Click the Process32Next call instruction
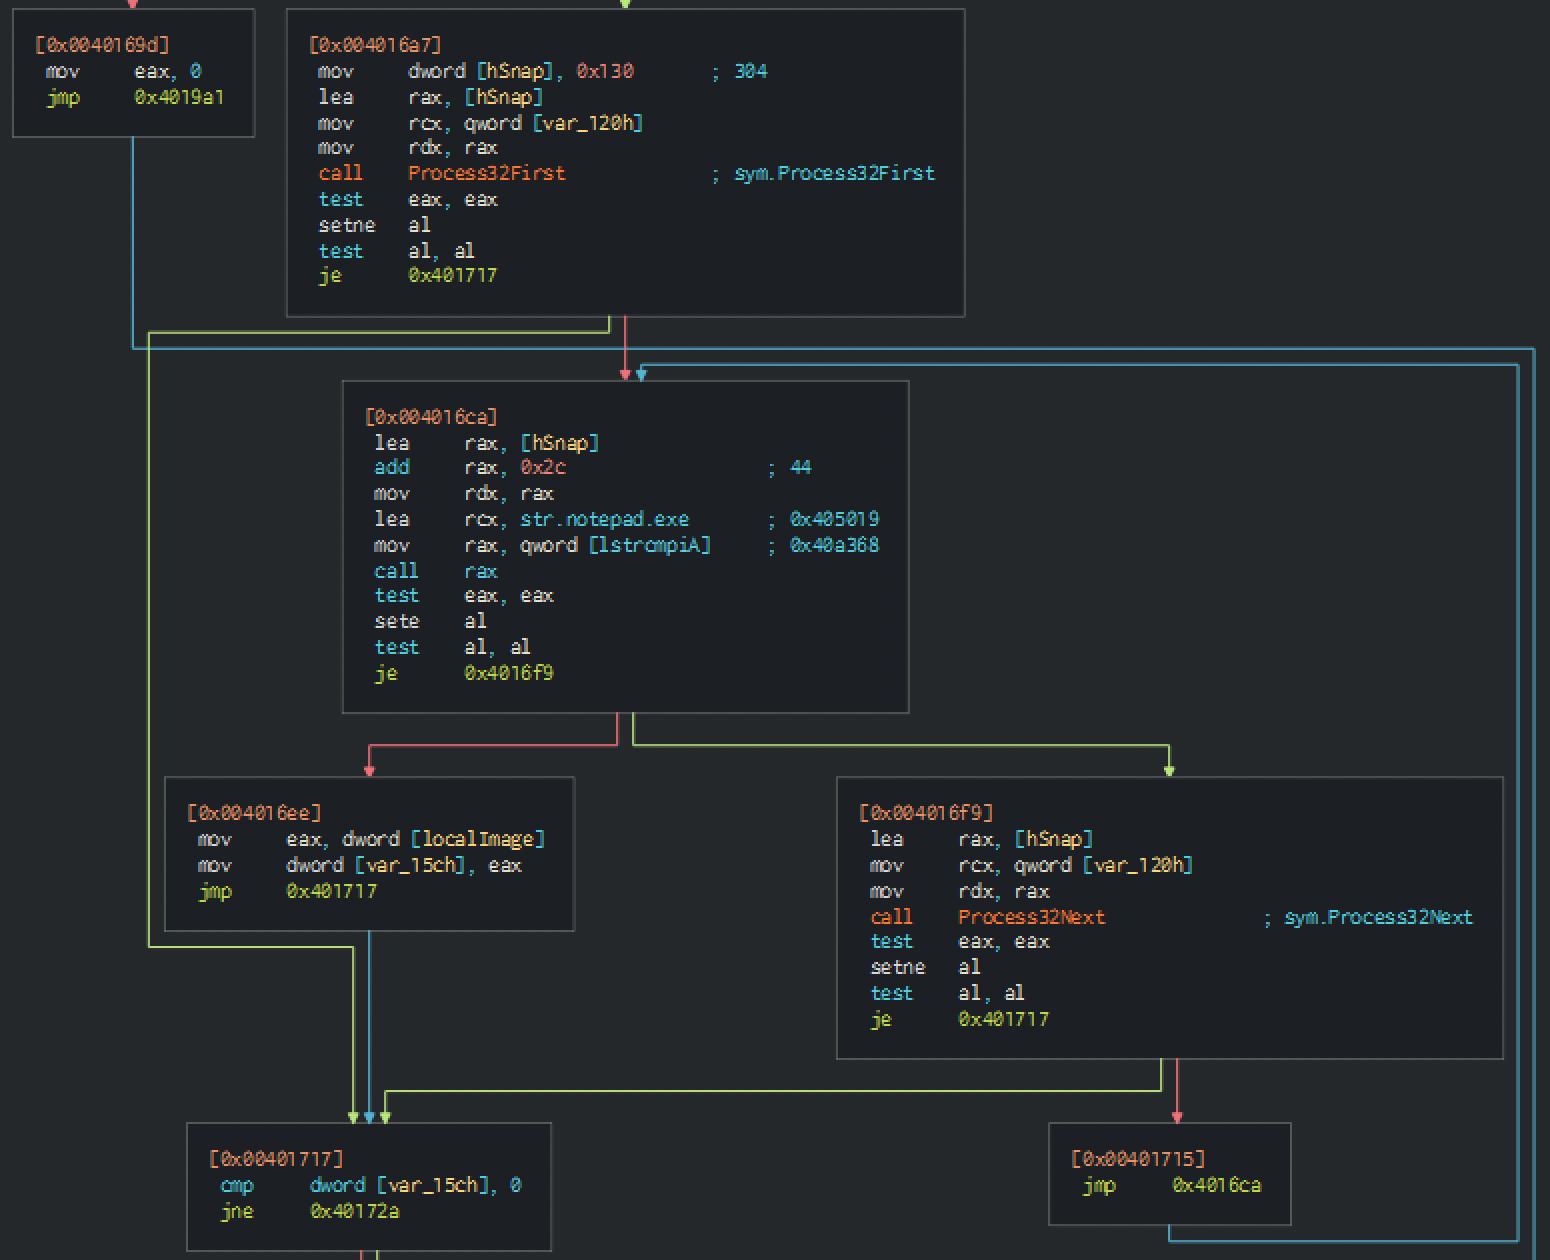 click(x=1031, y=917)
